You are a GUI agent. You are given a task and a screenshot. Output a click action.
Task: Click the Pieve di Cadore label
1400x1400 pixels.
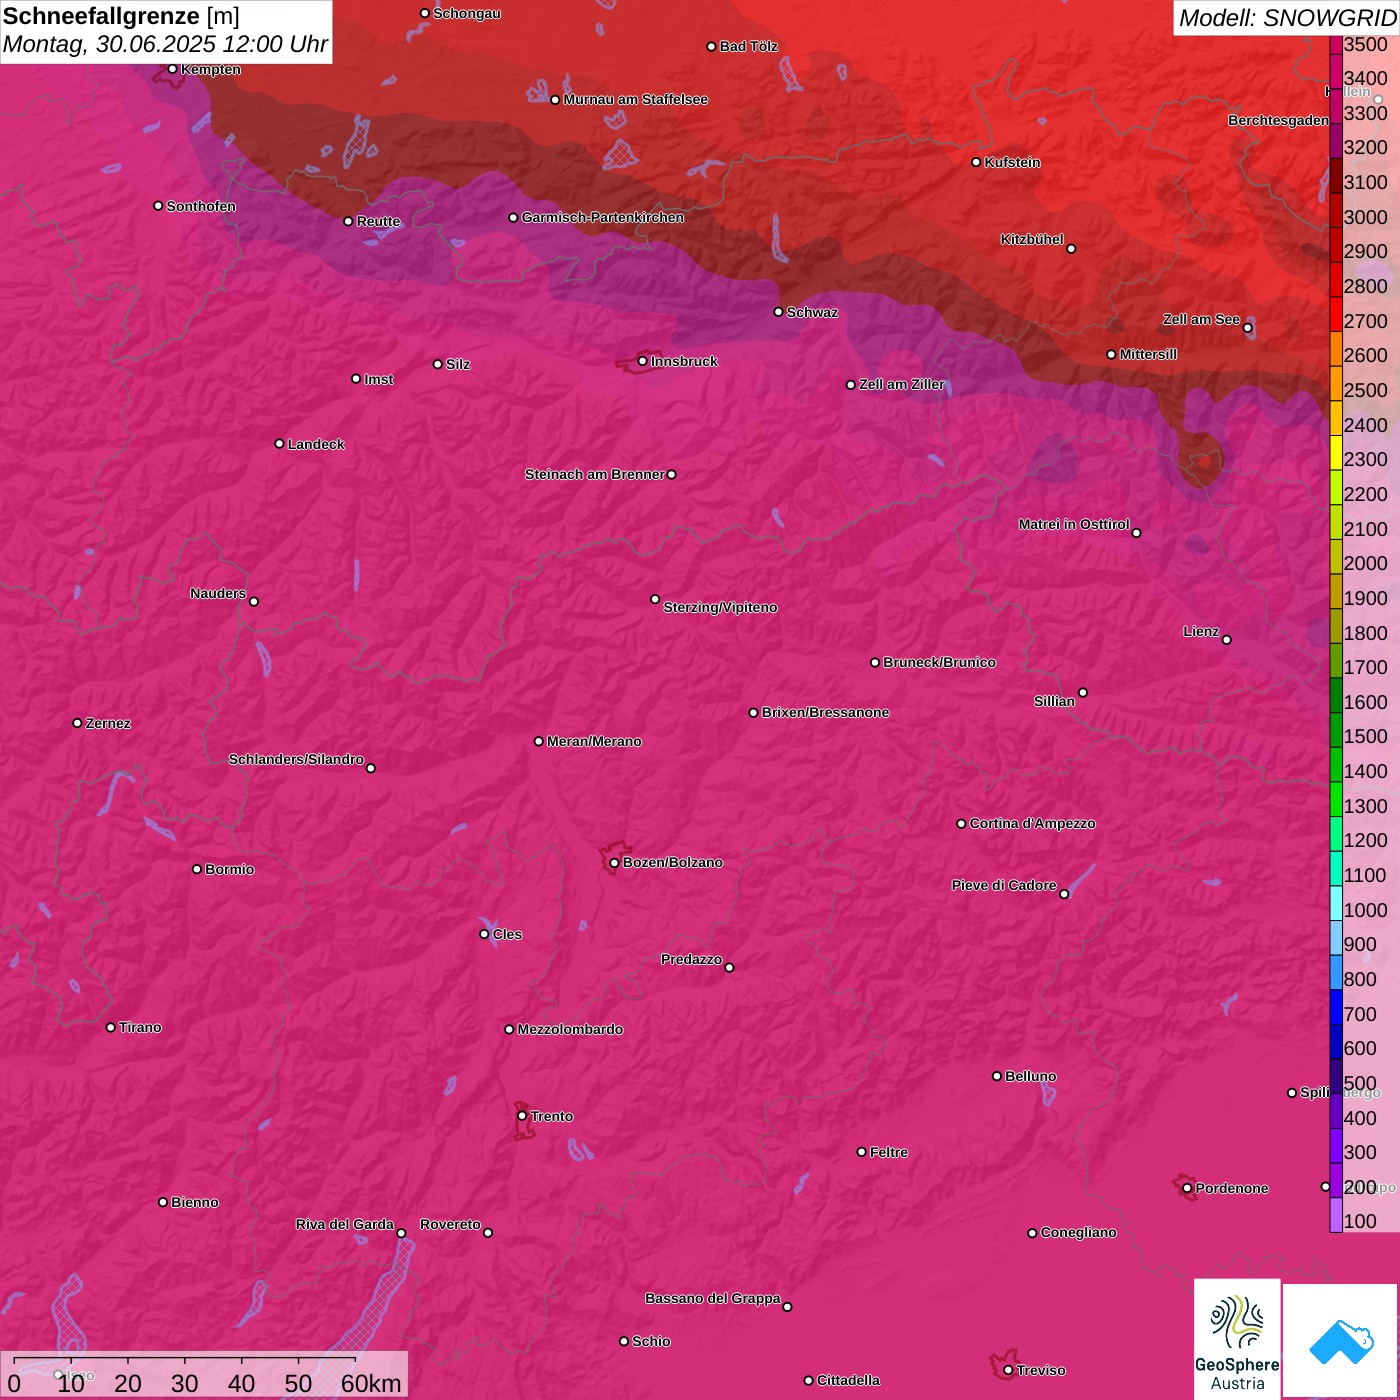1004,885
